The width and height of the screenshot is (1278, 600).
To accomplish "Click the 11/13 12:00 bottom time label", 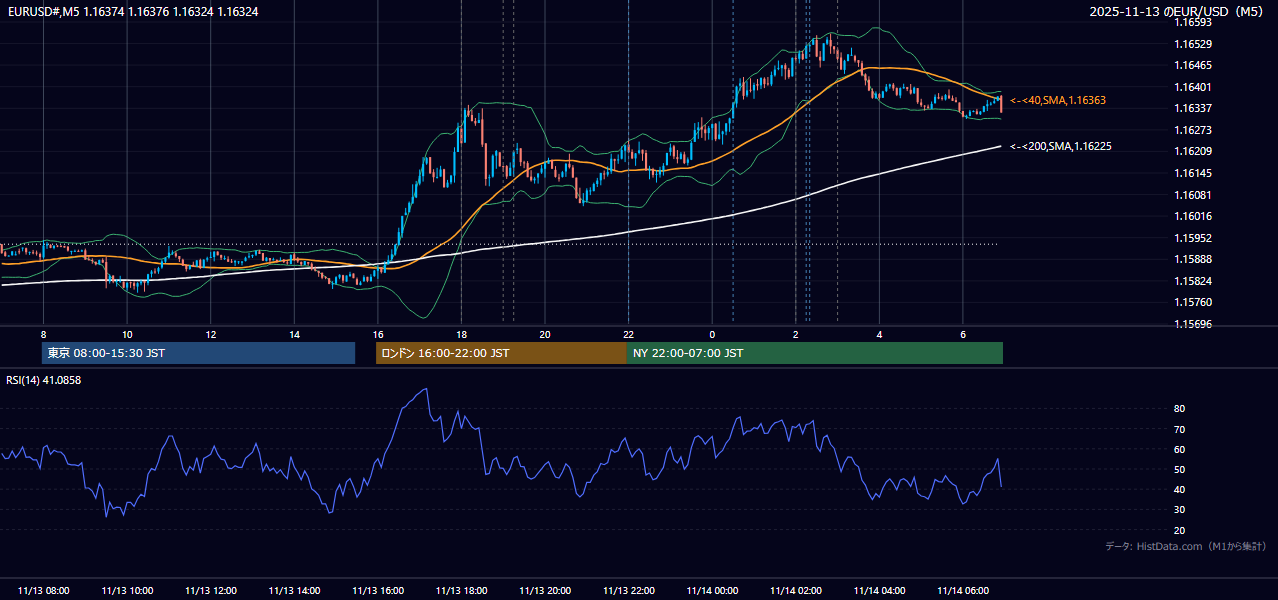I will tap(211, 591).
